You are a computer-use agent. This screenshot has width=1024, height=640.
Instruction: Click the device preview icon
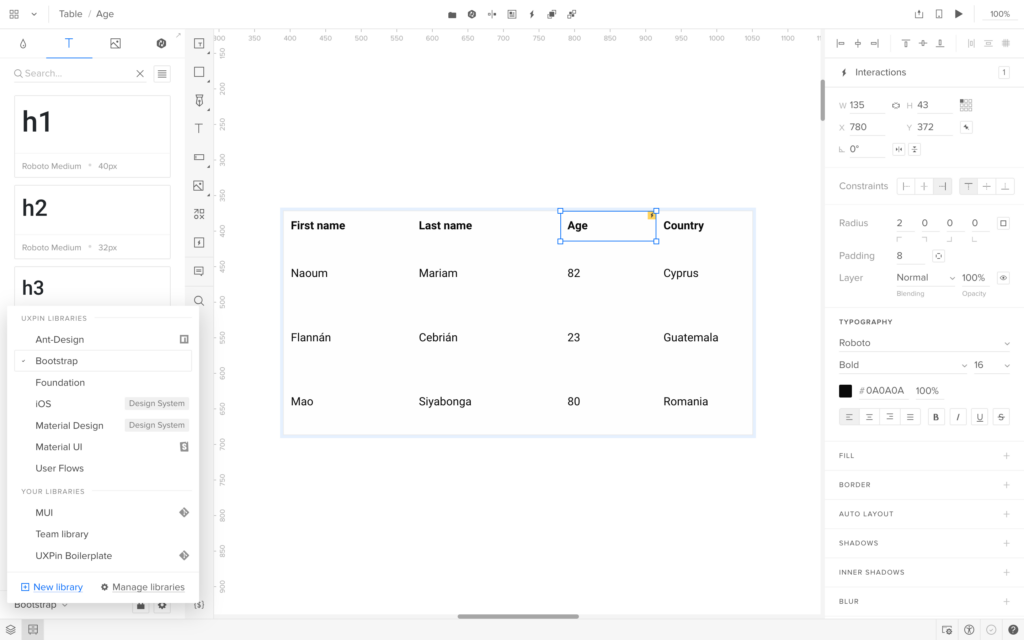pos(938,14)
